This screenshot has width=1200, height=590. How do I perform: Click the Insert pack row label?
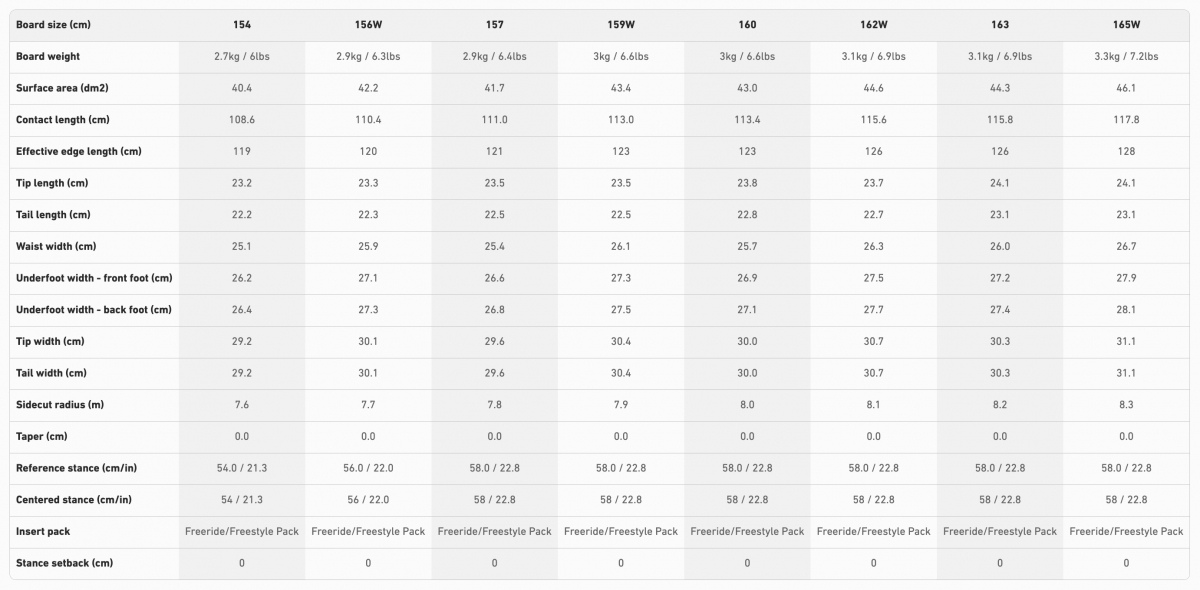point(43,531)
